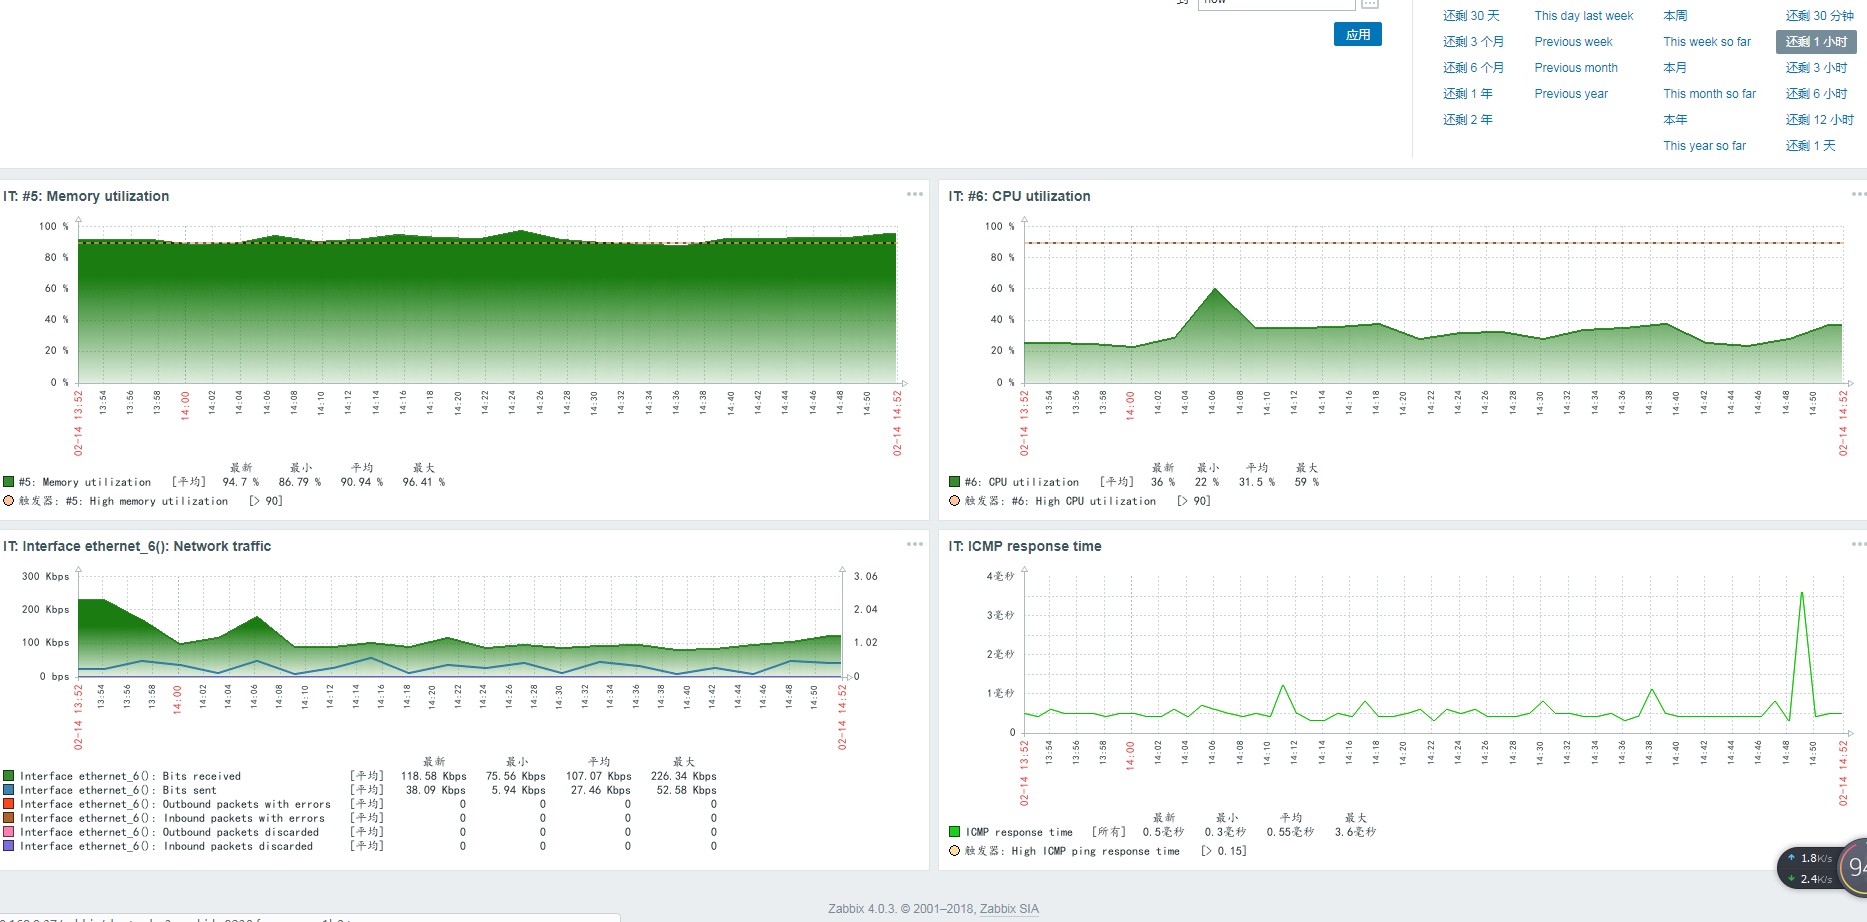Viewport: 1867px width, 922px height.
Task: Select the 还剩 30 分钟 range
Action: pyautogui.click(x=1819, y=16)
